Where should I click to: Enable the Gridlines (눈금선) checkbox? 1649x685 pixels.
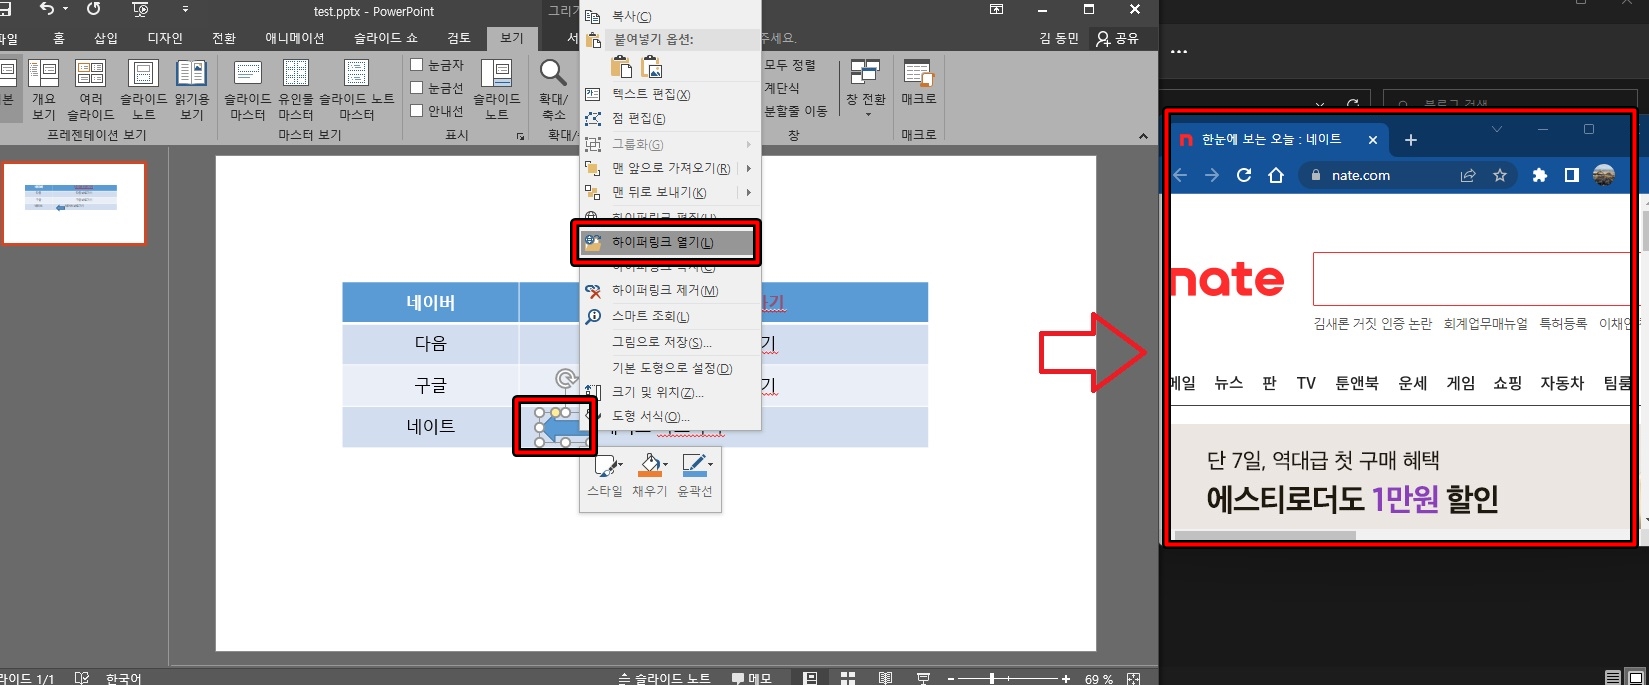pyautogui.click(x=417, y=87)
